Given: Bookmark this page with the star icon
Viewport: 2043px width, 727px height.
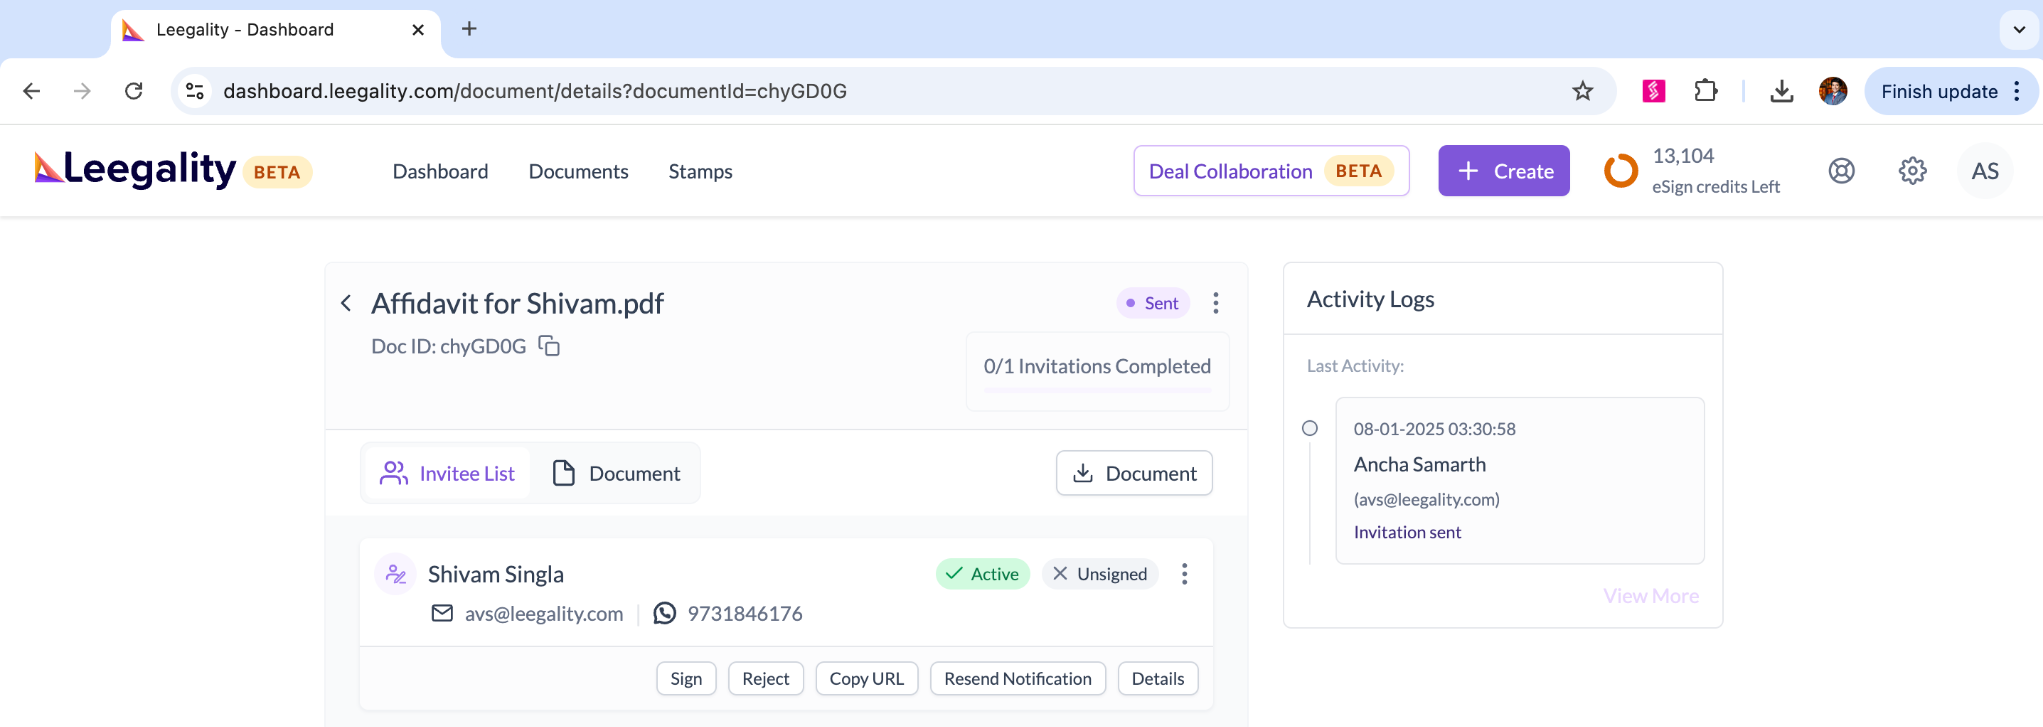Looking at the screenshot, I should pos(1582,91).
